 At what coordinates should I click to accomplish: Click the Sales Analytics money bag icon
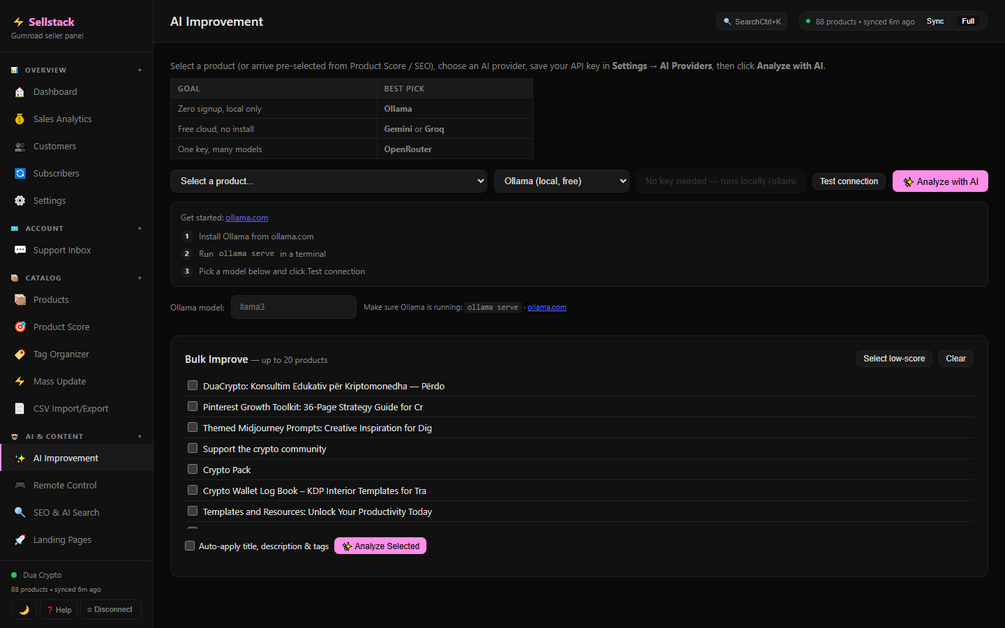[x=20, y=119]
